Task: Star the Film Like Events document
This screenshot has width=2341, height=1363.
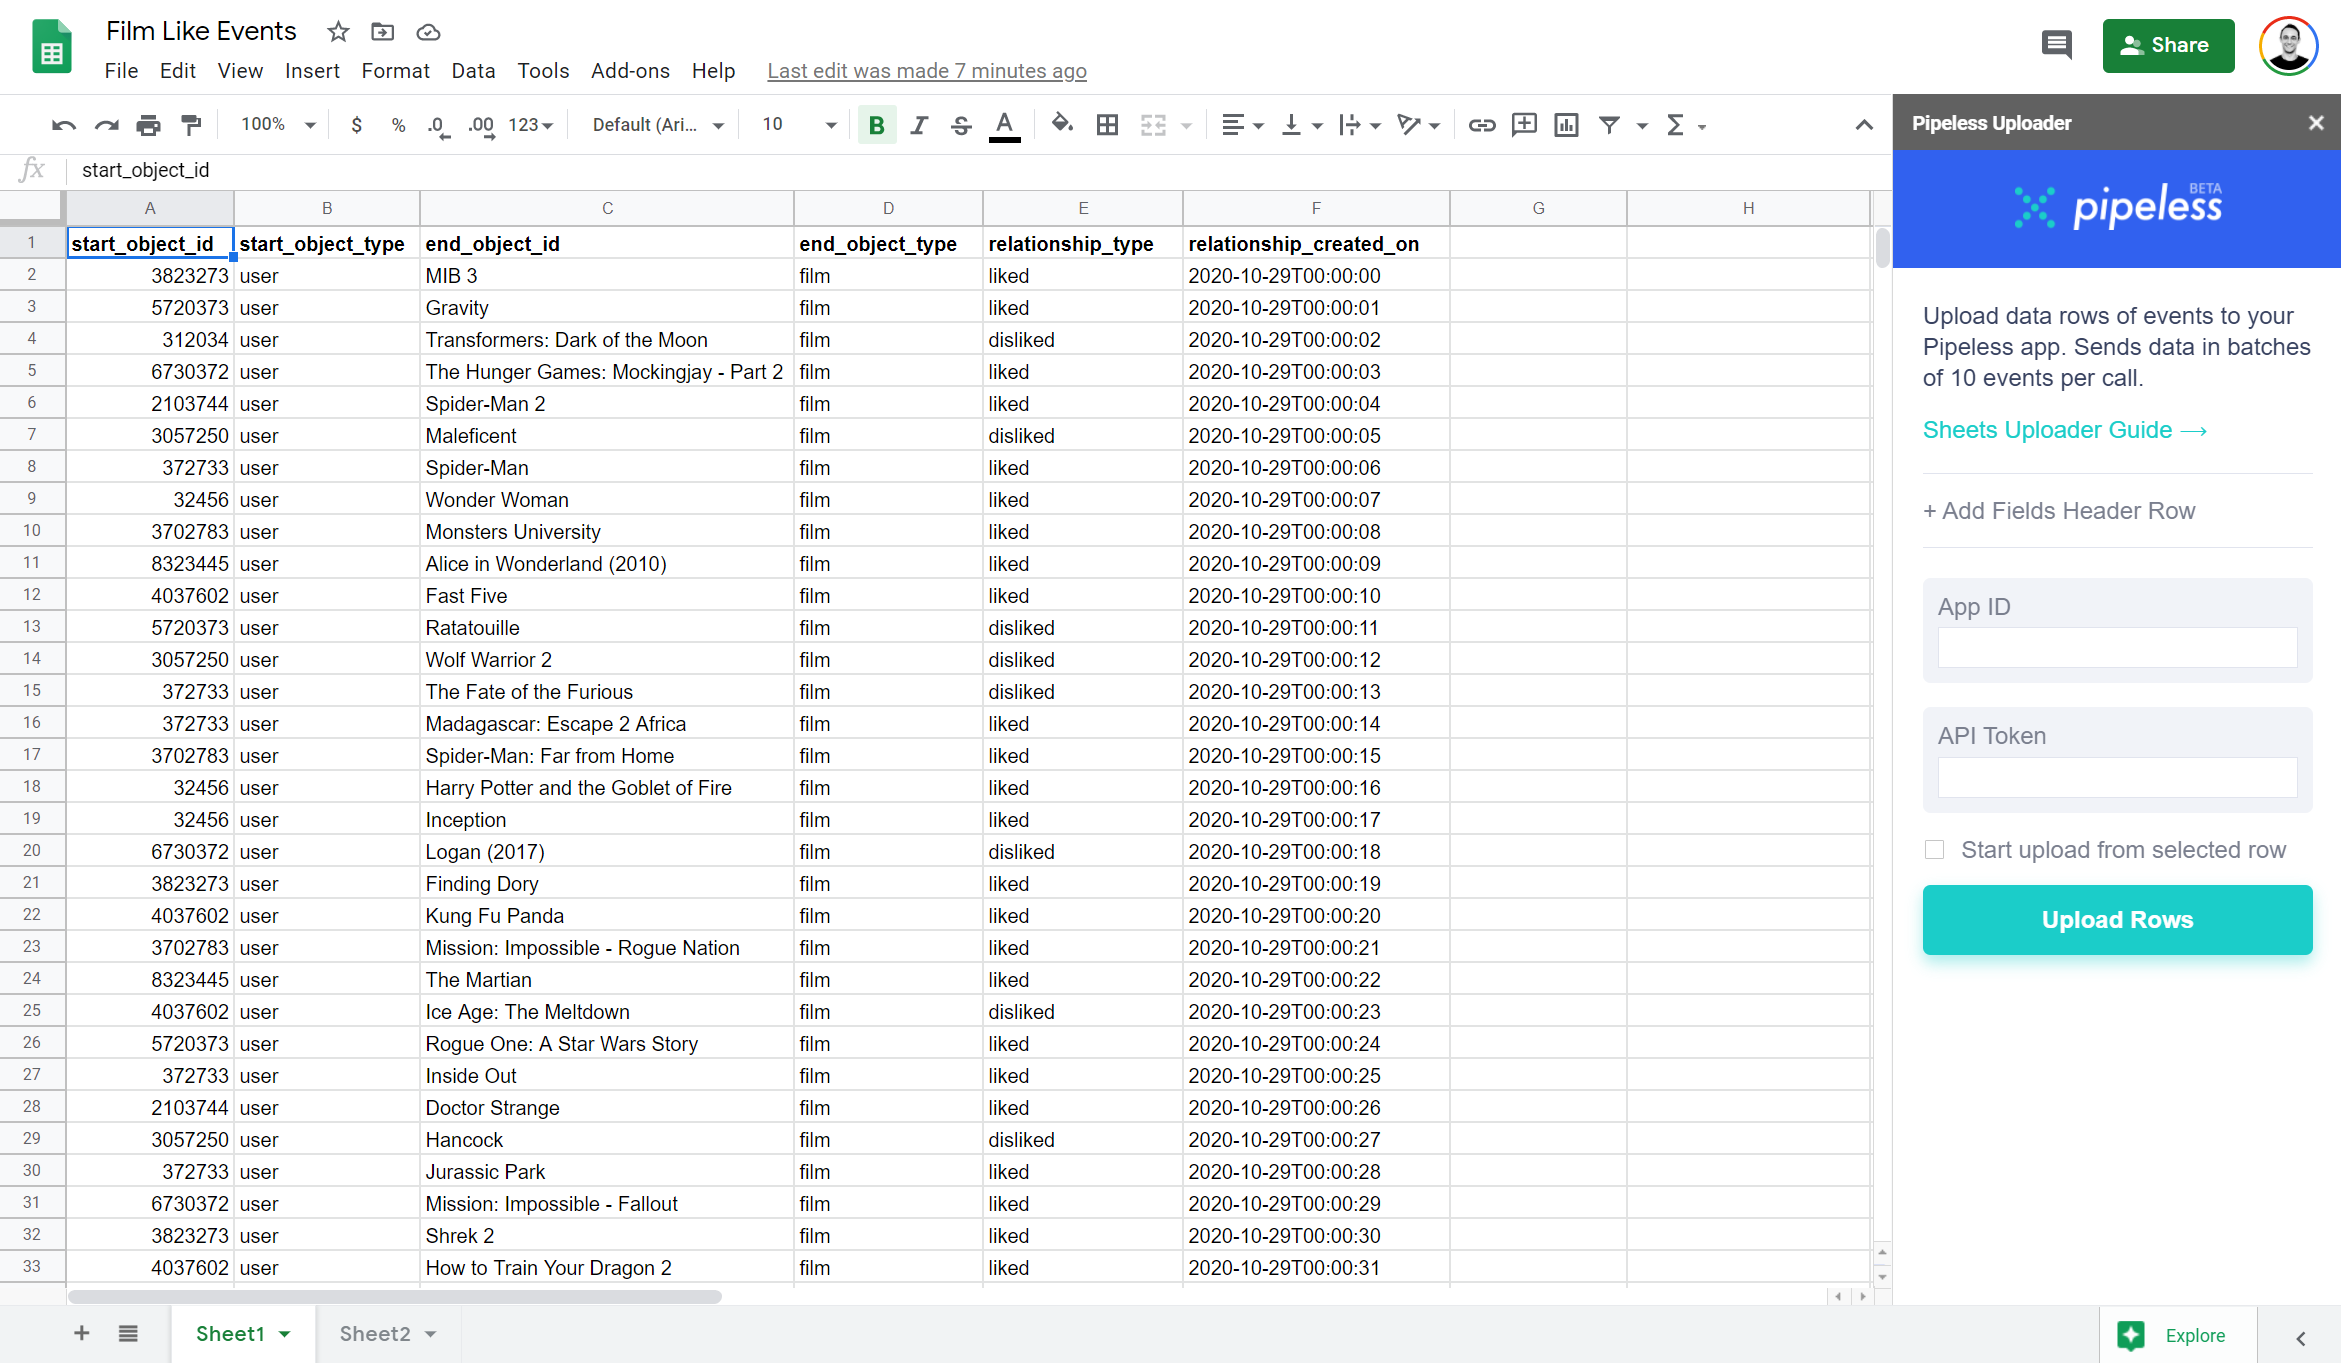Action: pyautogui.click(x=338, y=32)
